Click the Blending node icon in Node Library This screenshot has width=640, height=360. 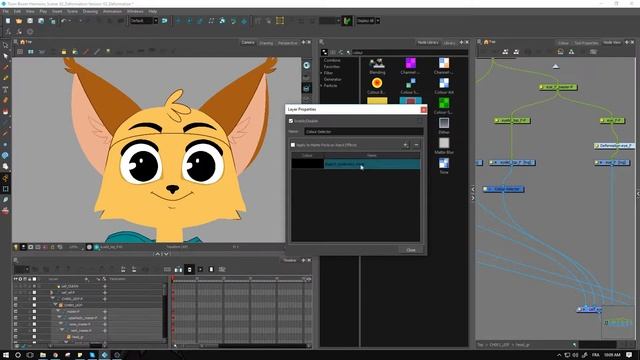(x=377, y=64)
